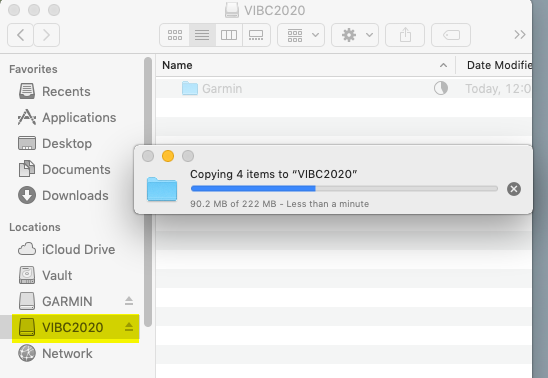Click the copy progress bar
Viewport: 548px width, 378px height.
344,189
